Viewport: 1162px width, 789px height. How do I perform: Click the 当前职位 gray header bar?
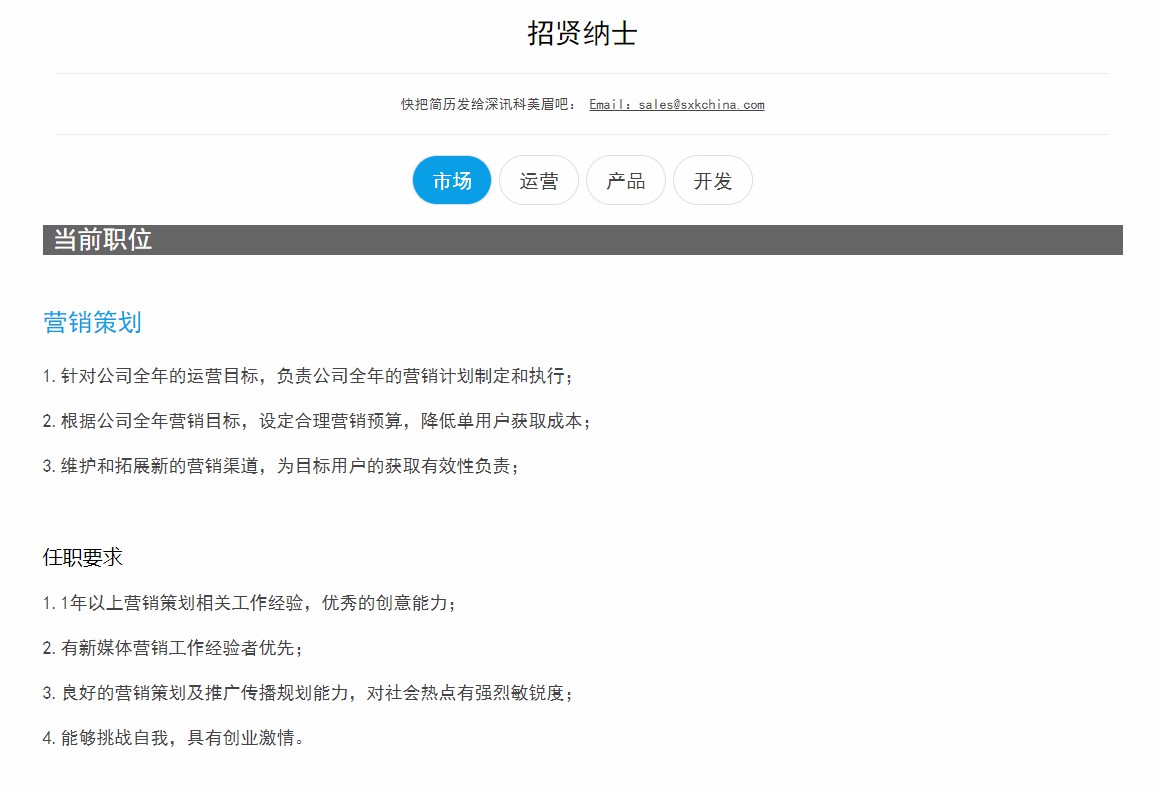582,240
